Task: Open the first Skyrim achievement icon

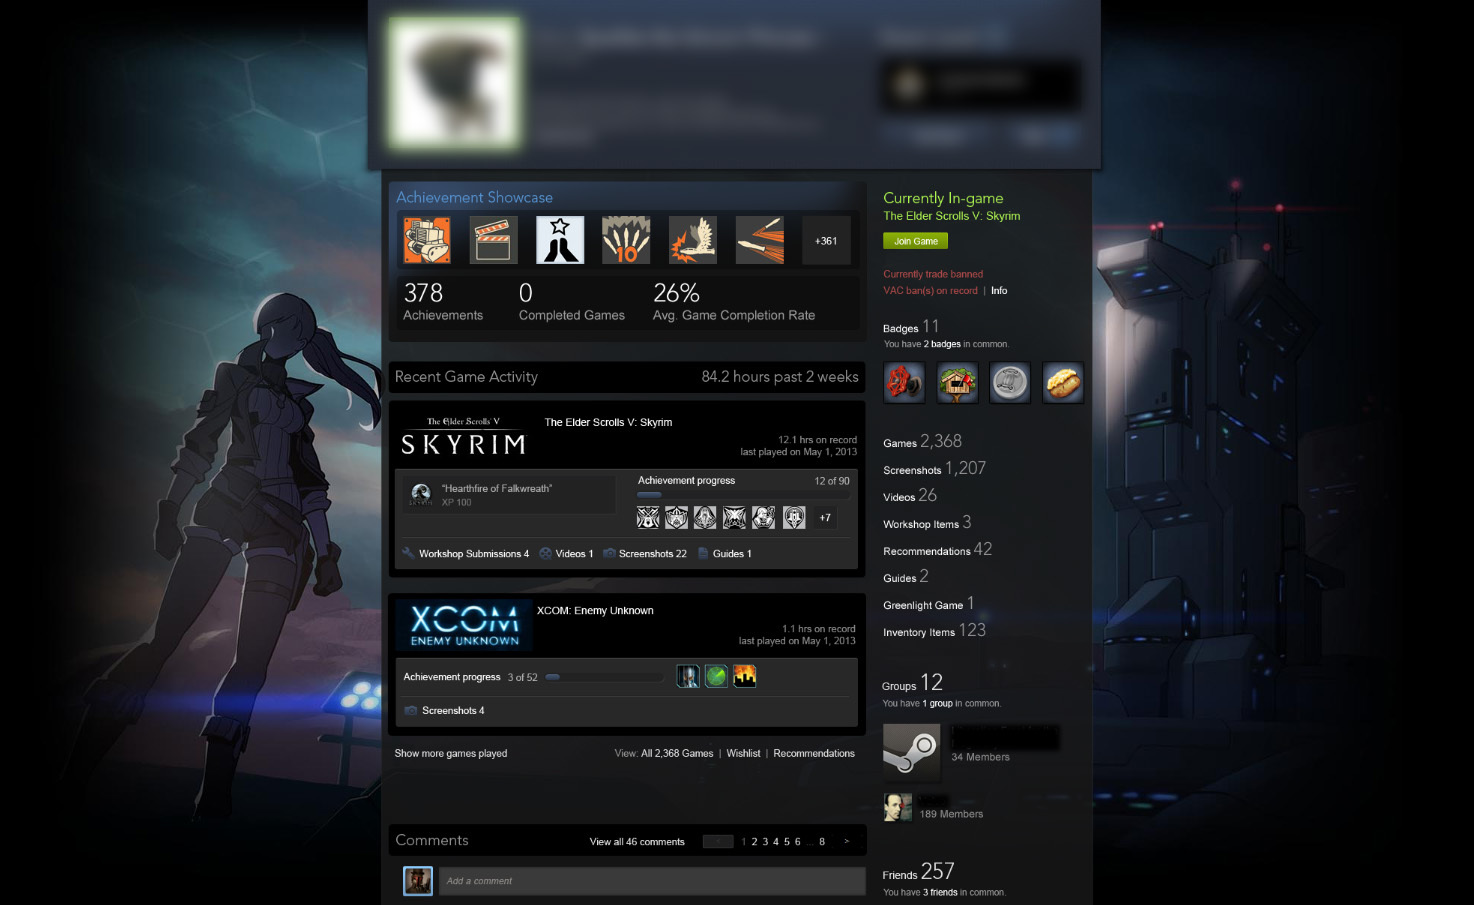Action: 648,517
